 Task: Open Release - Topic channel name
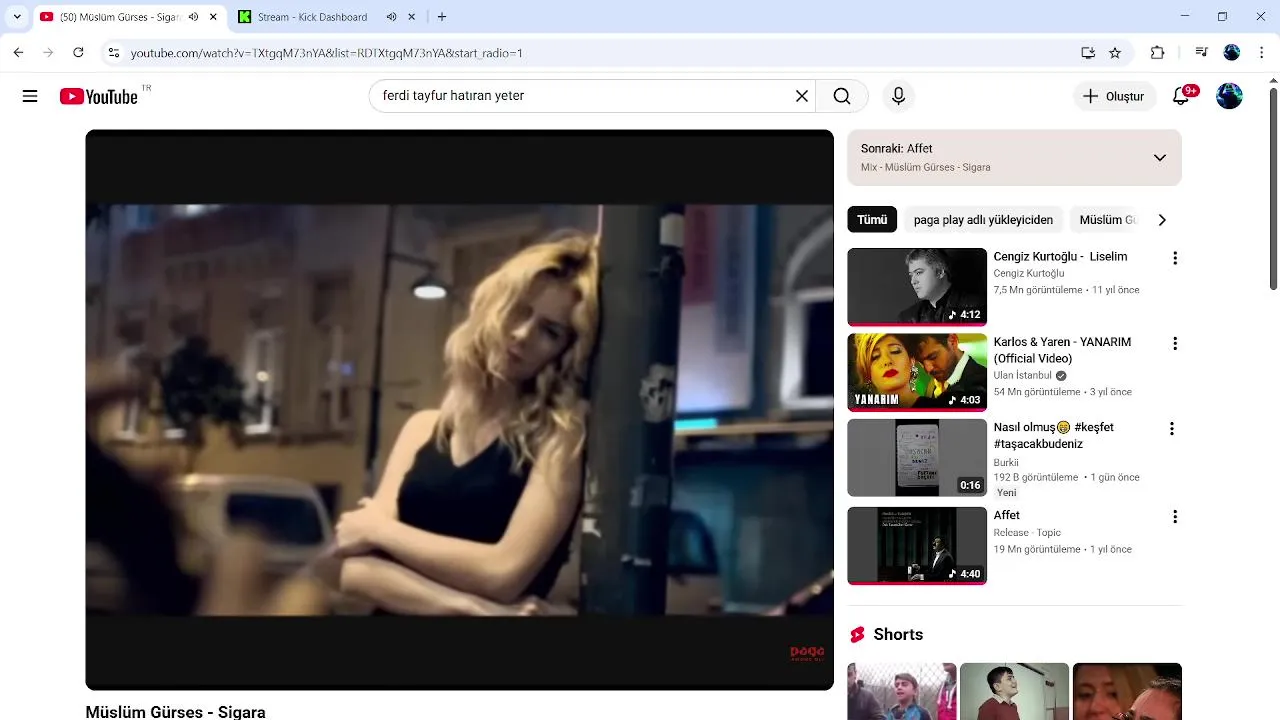coord(1027,533)
